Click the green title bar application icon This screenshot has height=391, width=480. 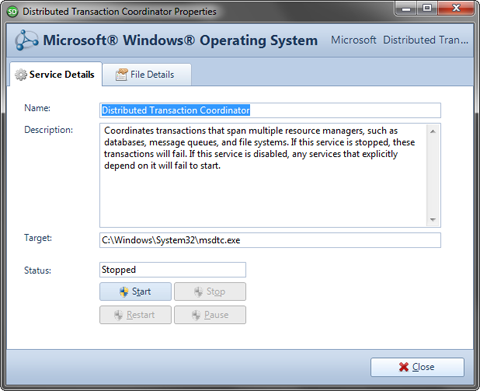12,12
